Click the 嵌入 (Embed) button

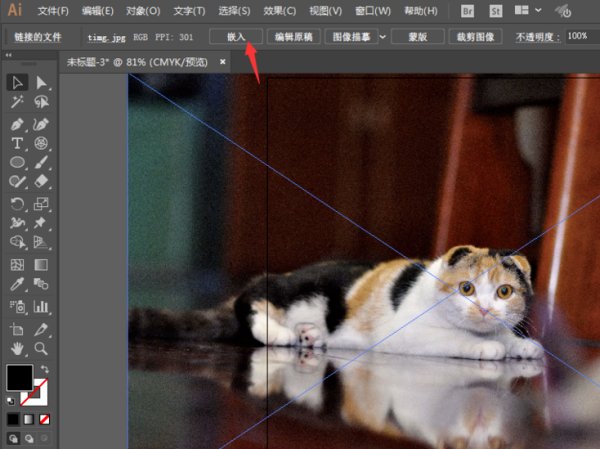coord(236,37)
